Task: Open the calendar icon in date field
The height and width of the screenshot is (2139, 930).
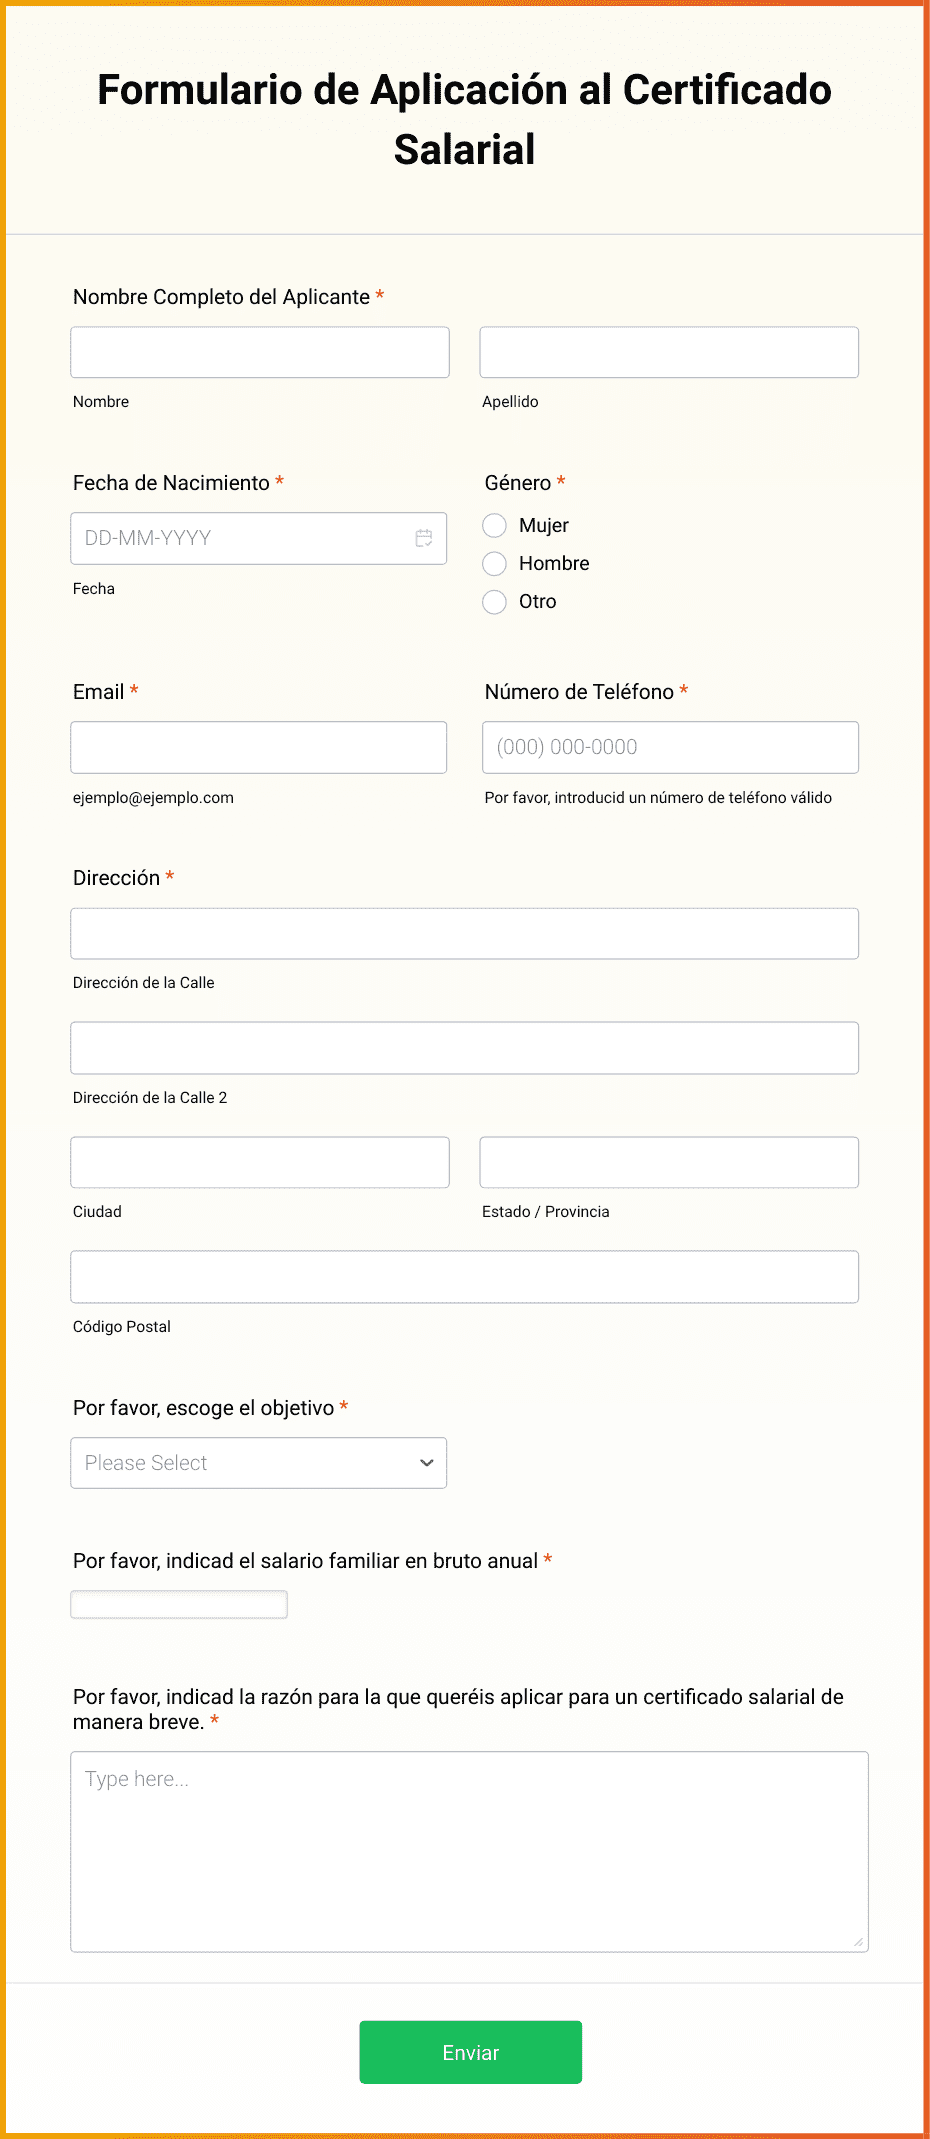Action: click(x=424, y=538)
